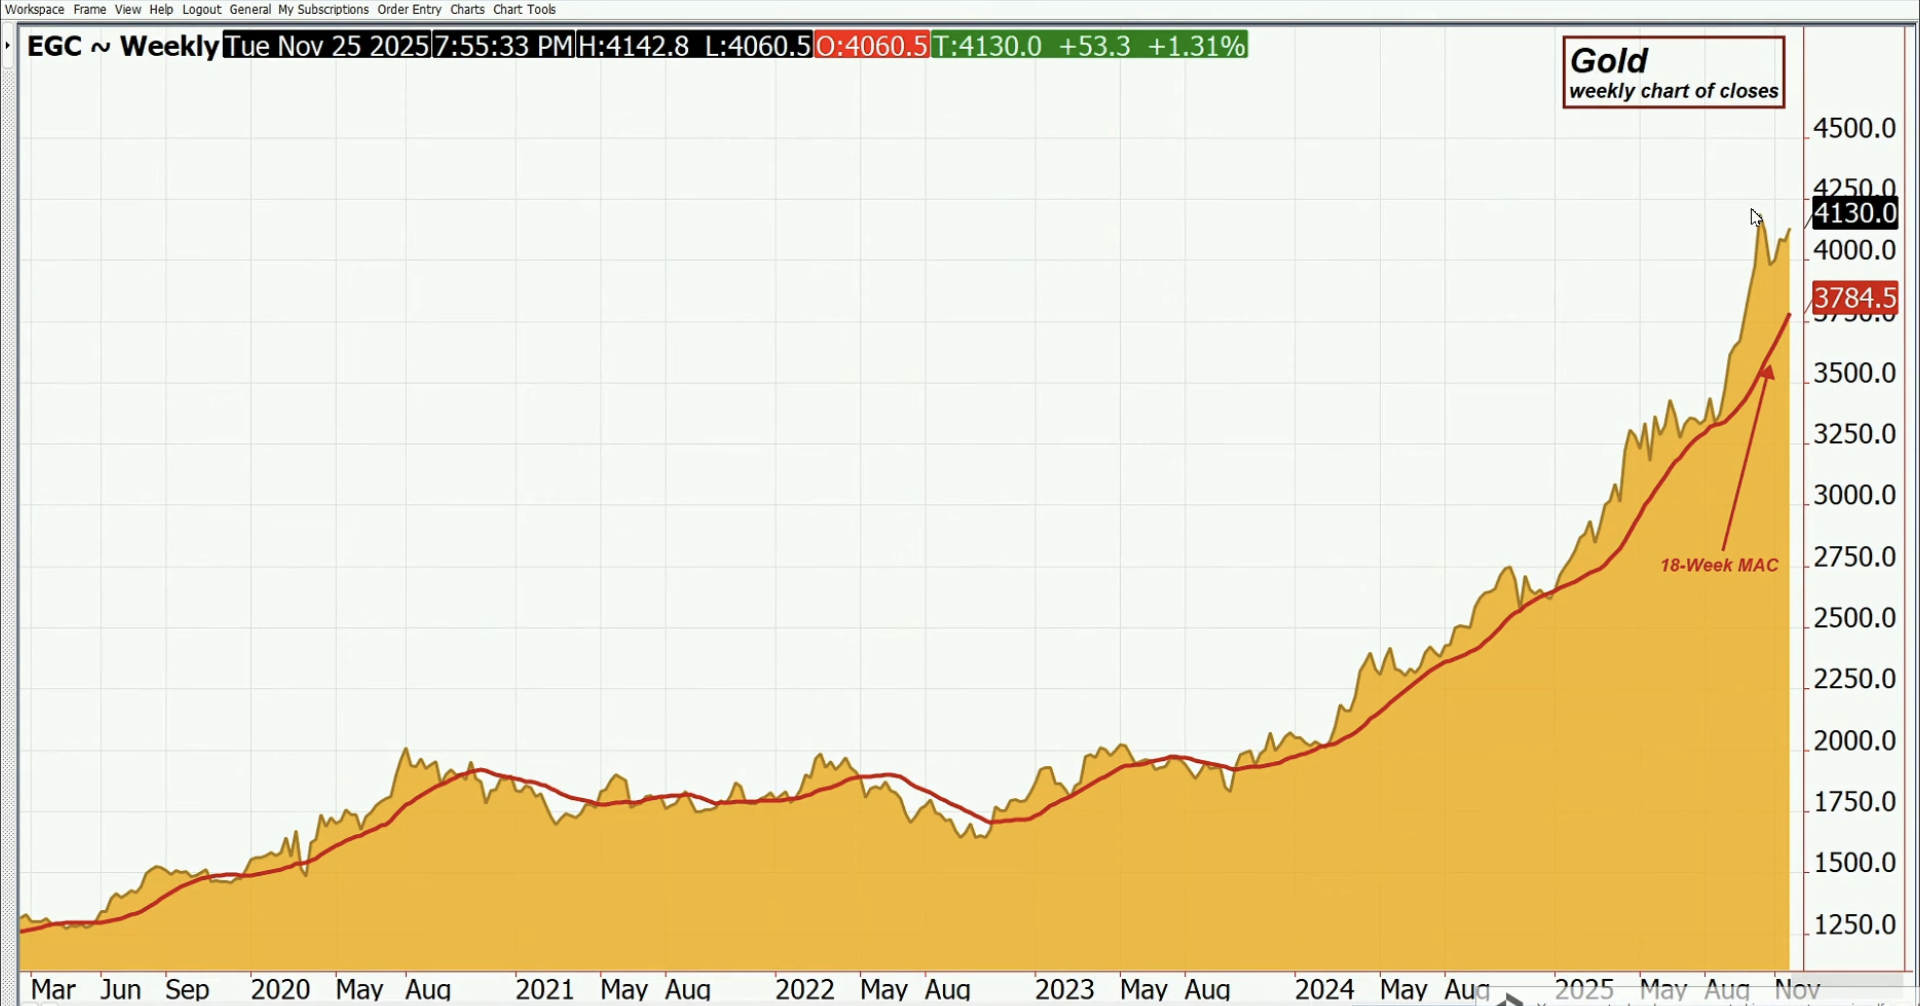Click the red open price O:4060.5 box
Viewport: 1920px width, 1006px height.
(x=871, y=46)
